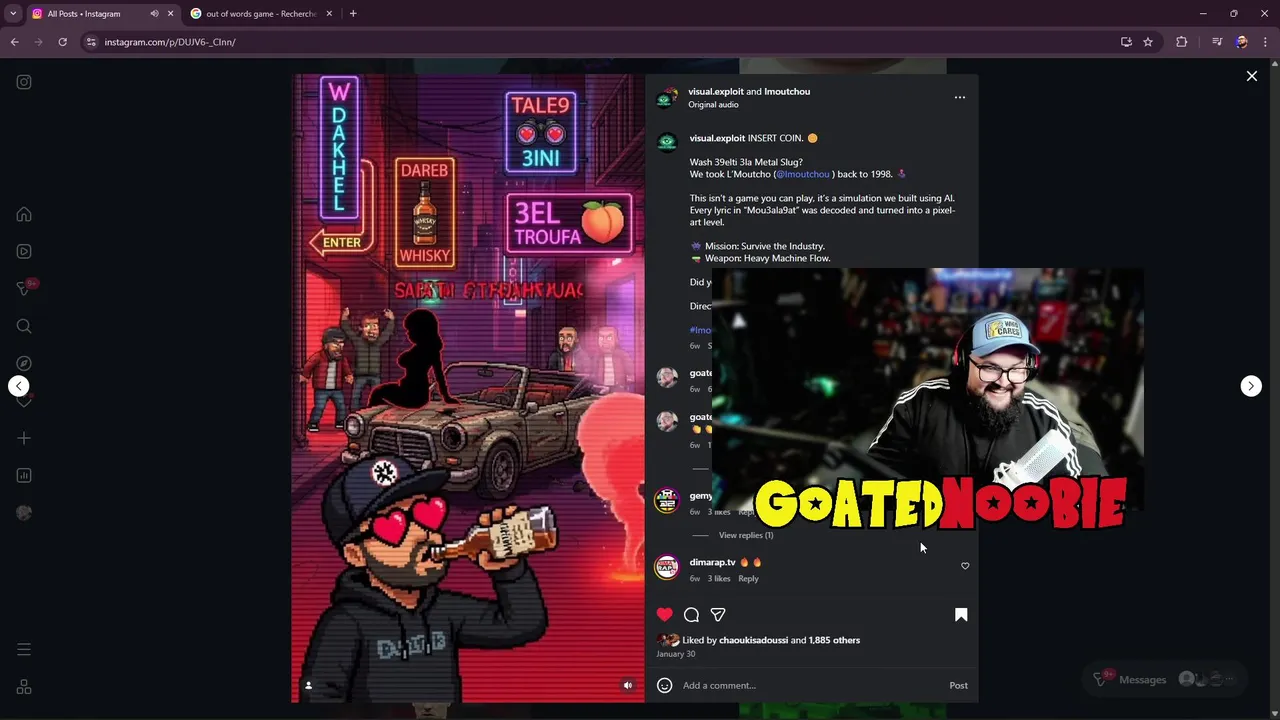1280x720 pixels.
Task: Open the media controls button
Action: (x=1217, y=42)
